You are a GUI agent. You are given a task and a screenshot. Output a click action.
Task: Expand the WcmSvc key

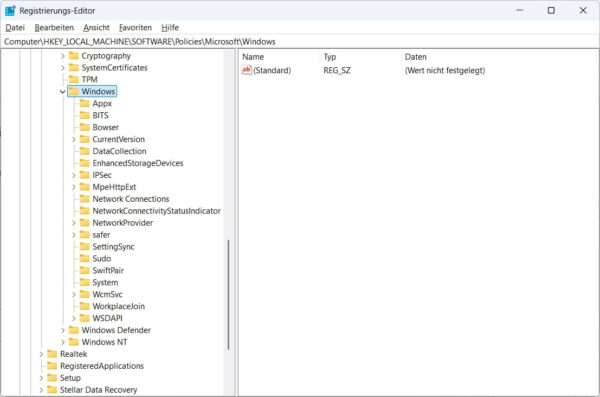(x=74, y=294)
